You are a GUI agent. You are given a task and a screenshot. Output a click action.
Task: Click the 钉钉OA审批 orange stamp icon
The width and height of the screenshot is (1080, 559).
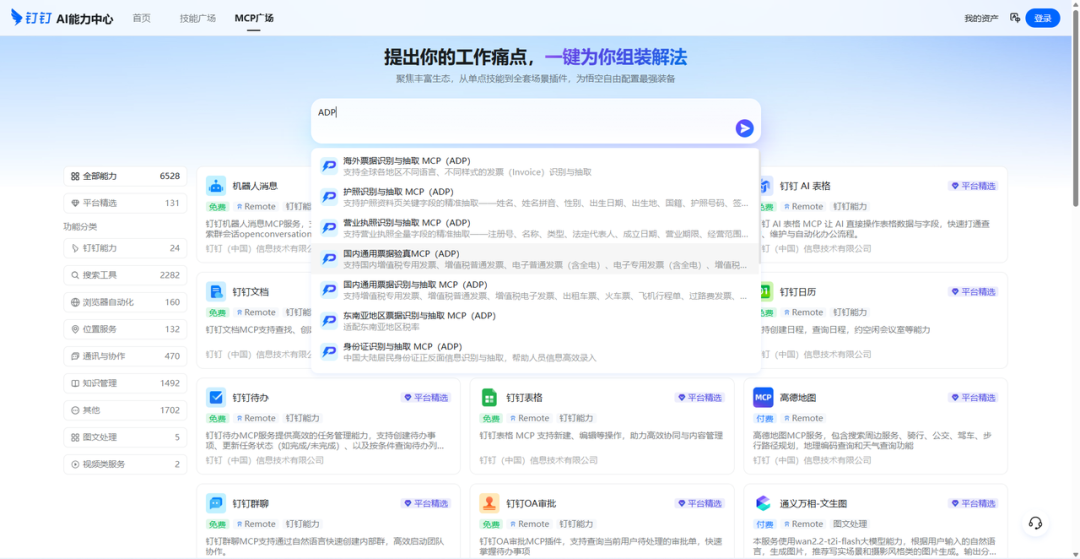[489, 503]
